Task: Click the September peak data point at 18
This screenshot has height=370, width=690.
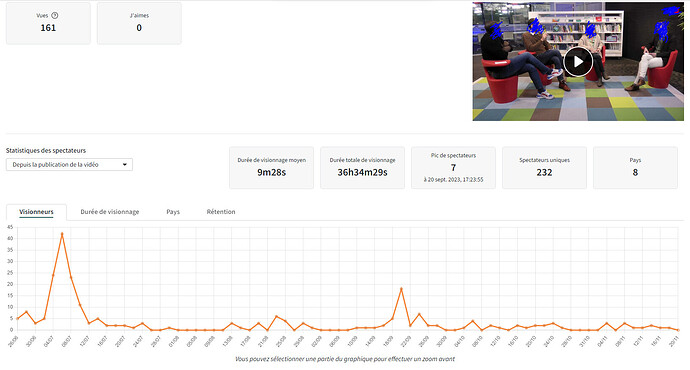Action: click(401, 289)
